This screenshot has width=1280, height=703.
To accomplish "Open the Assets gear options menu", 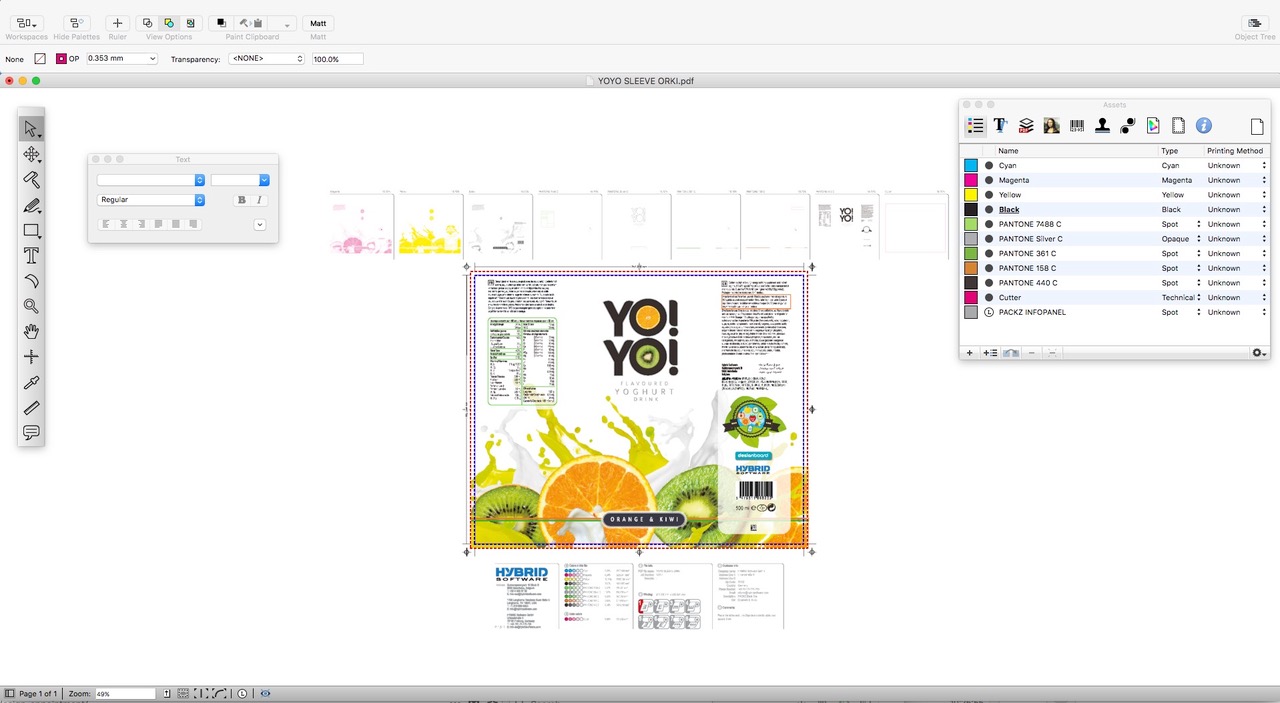I will (1259, 353).
